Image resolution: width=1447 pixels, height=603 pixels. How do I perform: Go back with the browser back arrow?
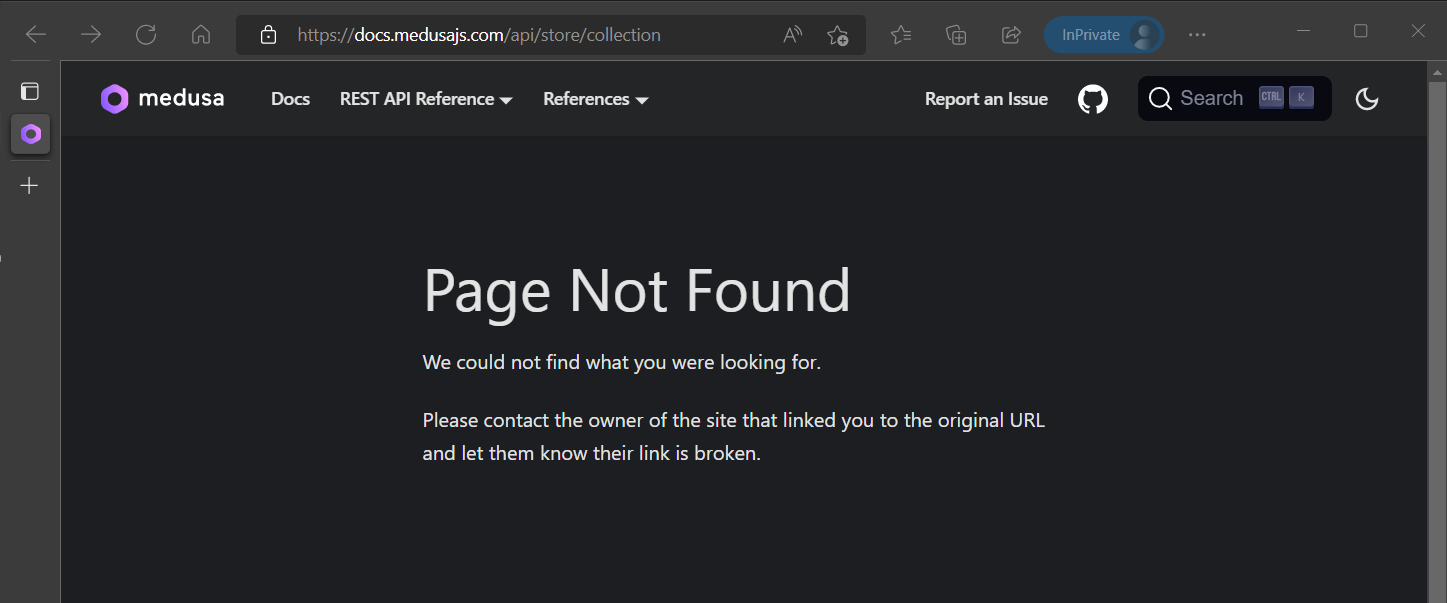[36, 35]
